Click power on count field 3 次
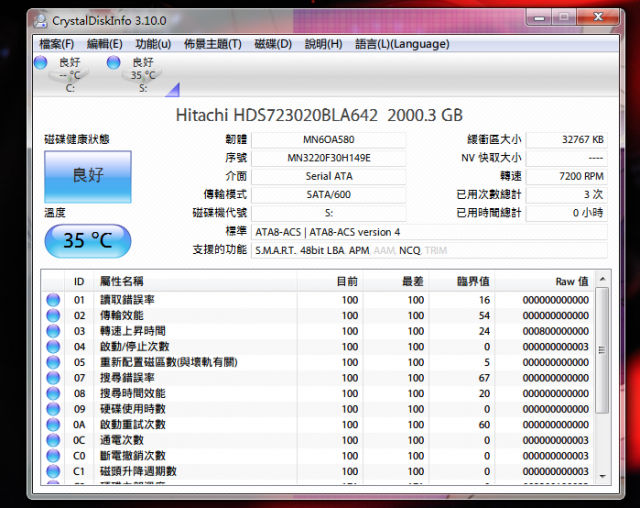 [567, 195]
